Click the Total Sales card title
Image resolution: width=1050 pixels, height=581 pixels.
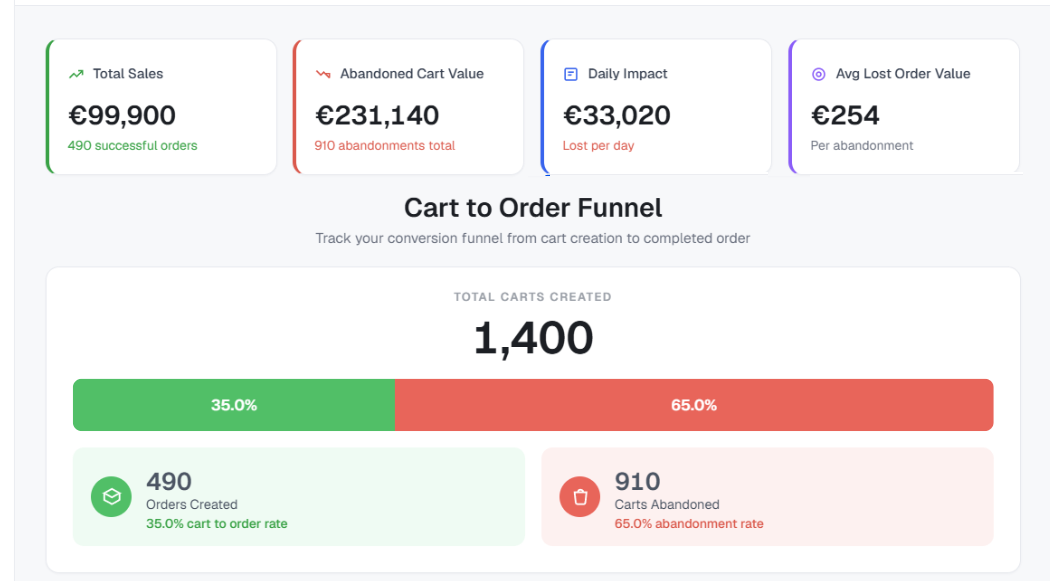point(128,74)
